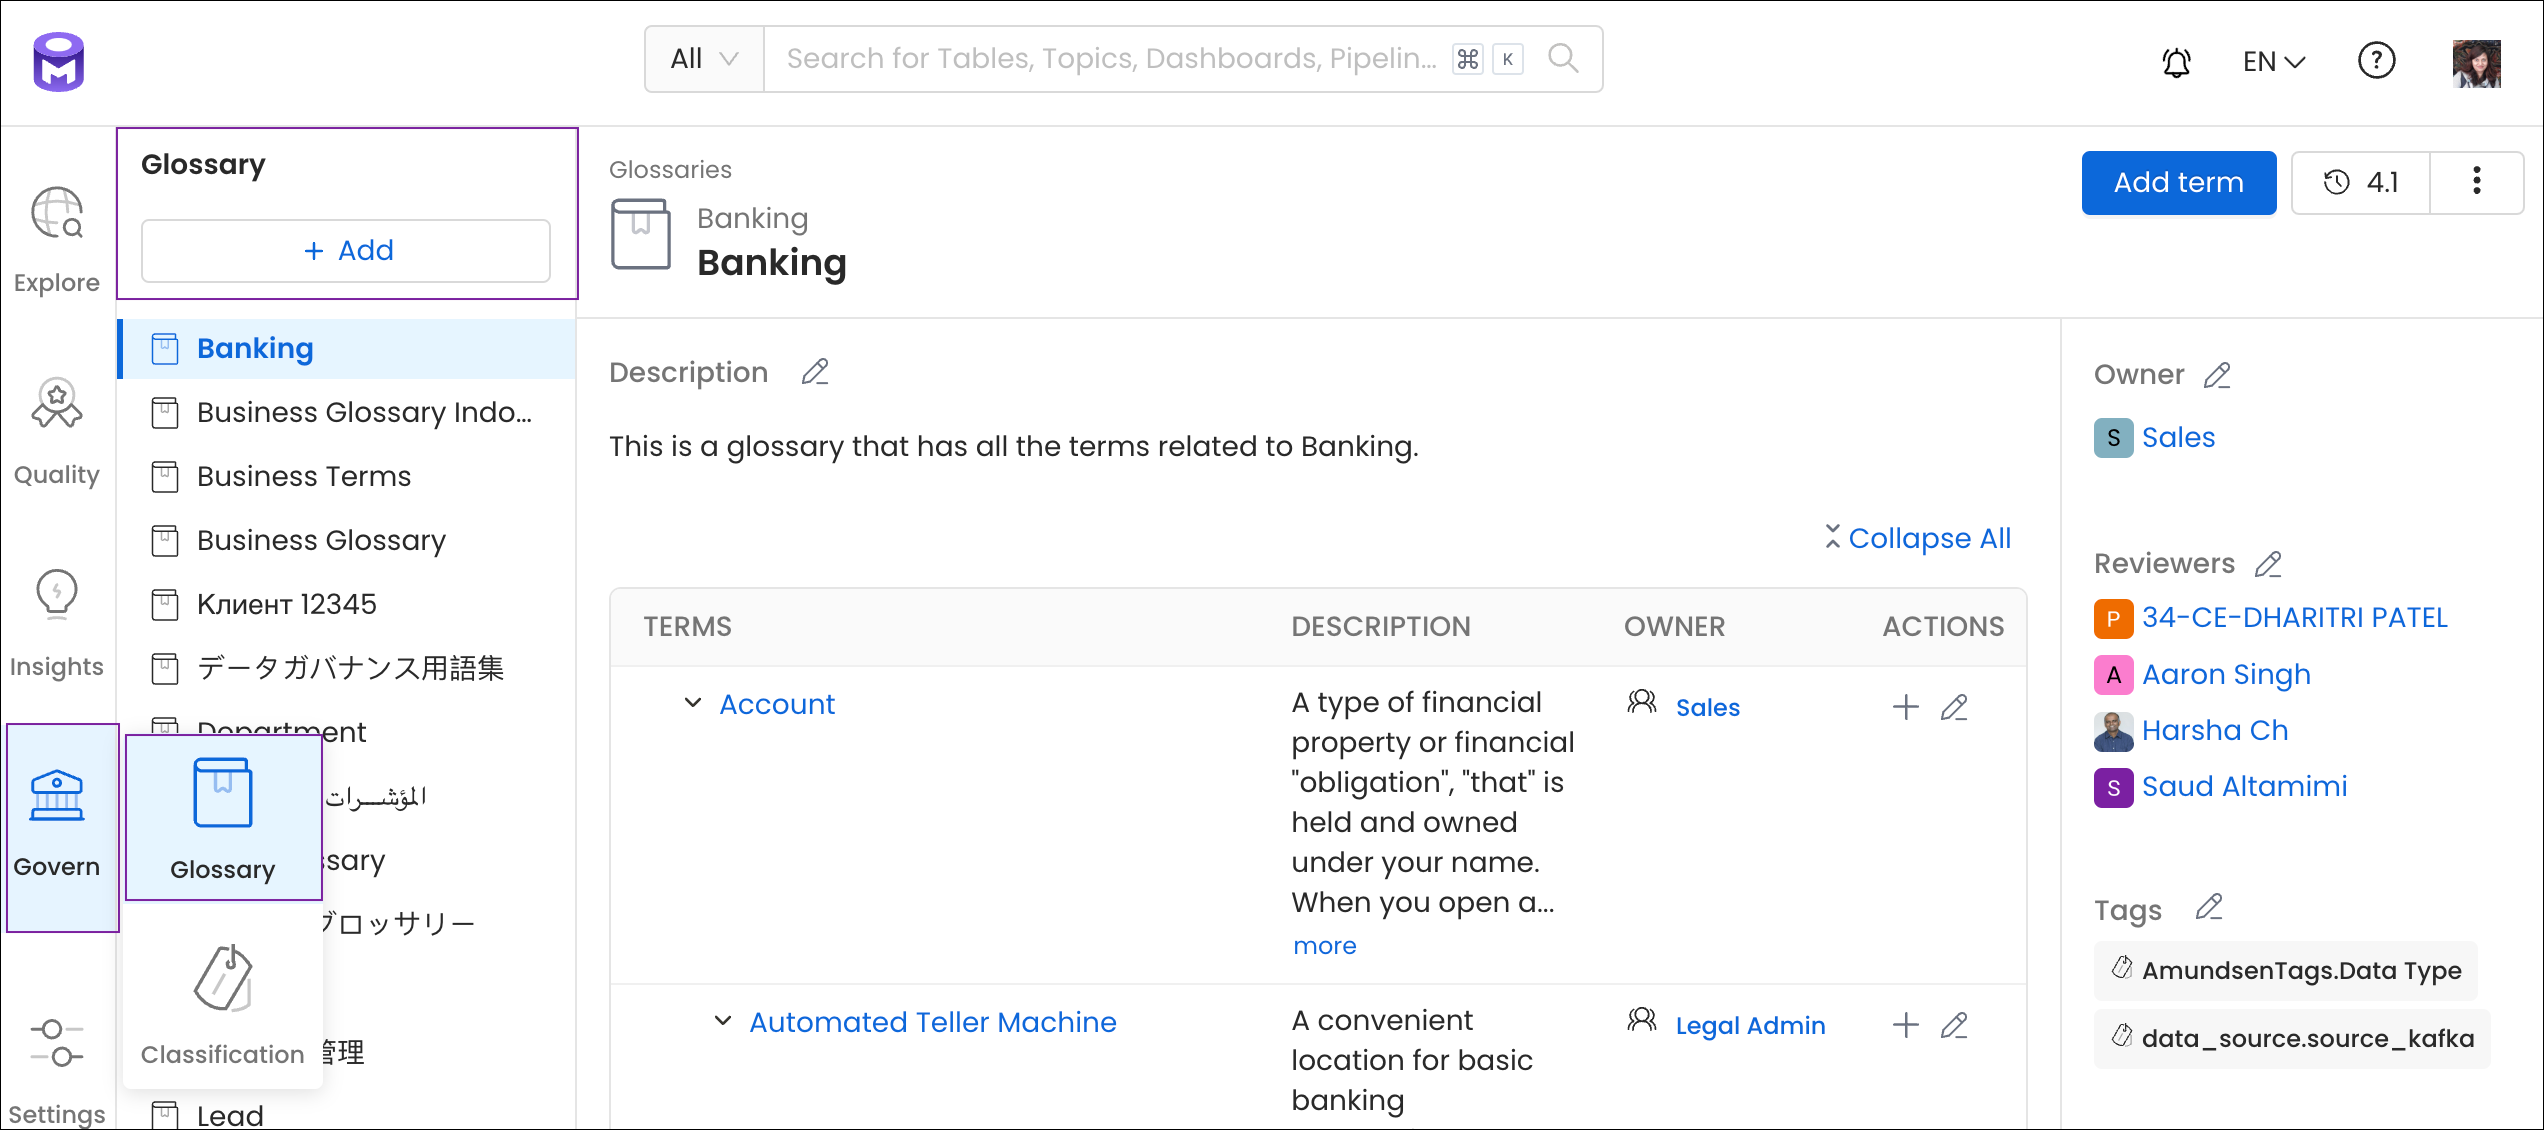Focus the global search input field
This screenshot has width=2544, height=1130.
[x=1110, y=58]
